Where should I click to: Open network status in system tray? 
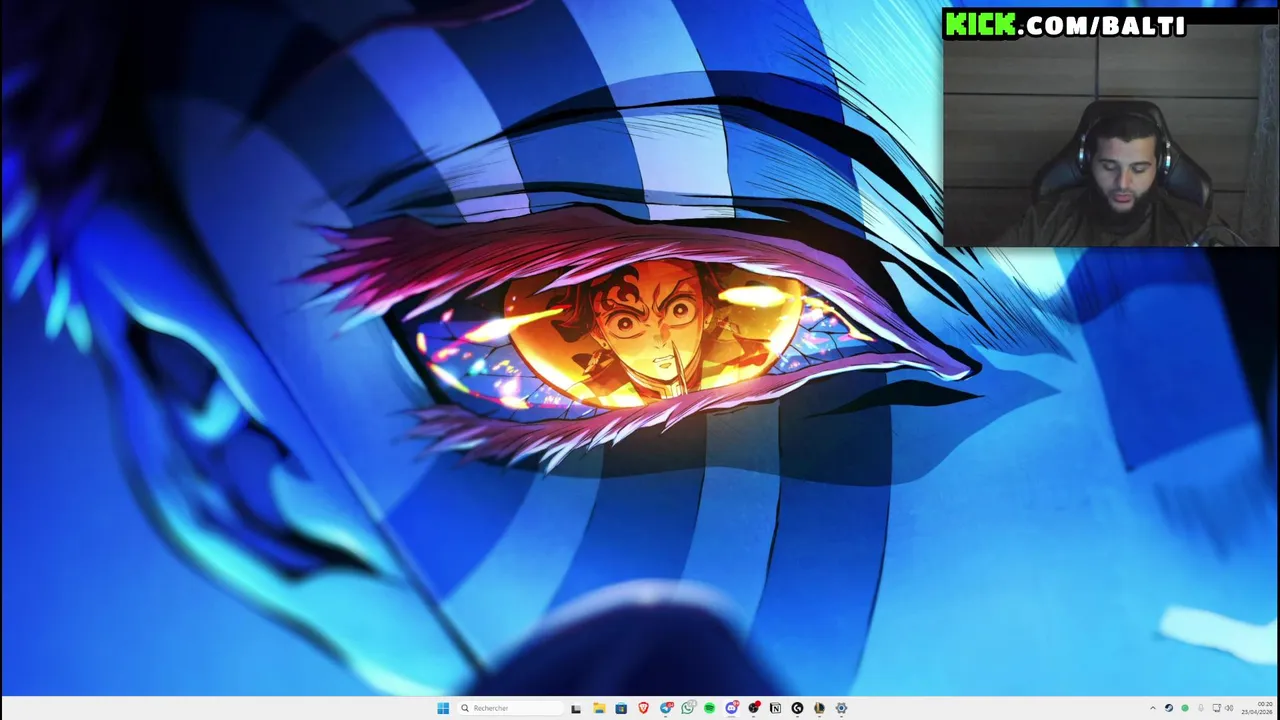tap(1217, 708)
